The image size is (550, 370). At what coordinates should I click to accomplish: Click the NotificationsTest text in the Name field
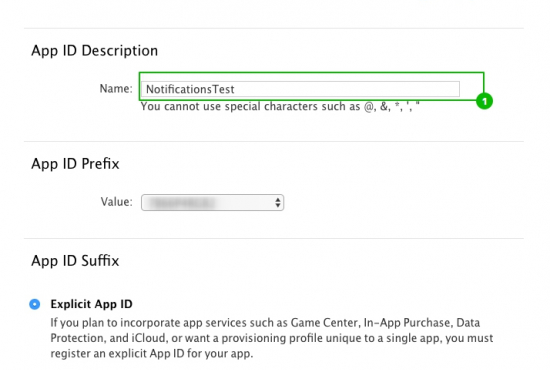click(x=190, y=89)
